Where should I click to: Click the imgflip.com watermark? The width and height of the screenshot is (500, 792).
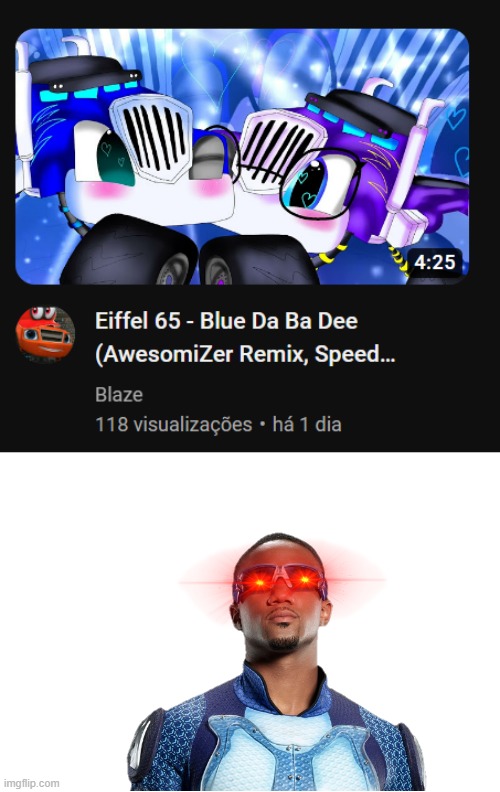click(31, 783)
